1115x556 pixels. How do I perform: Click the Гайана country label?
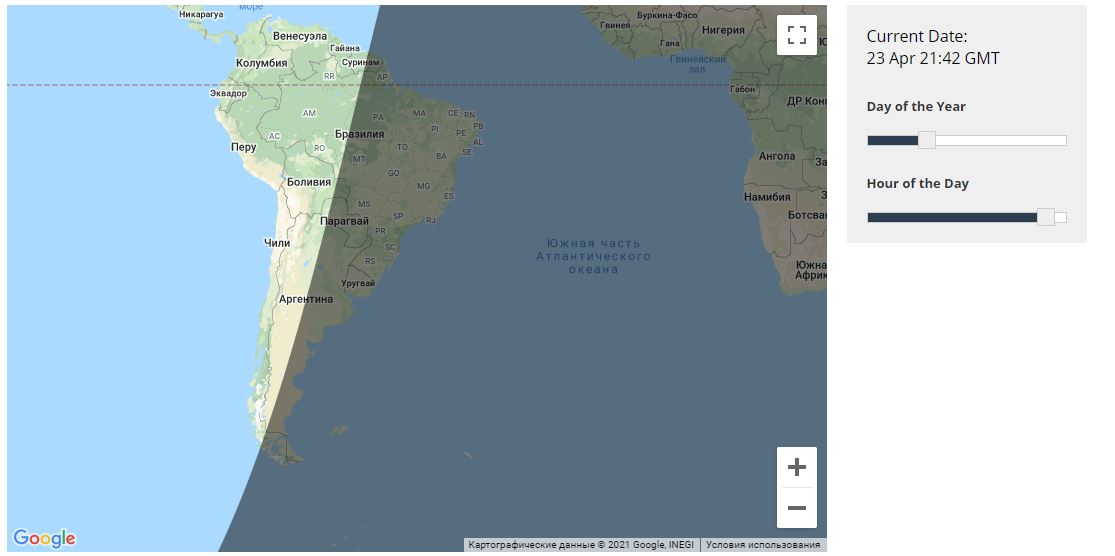pyautogui.click(x=345, y=48)
